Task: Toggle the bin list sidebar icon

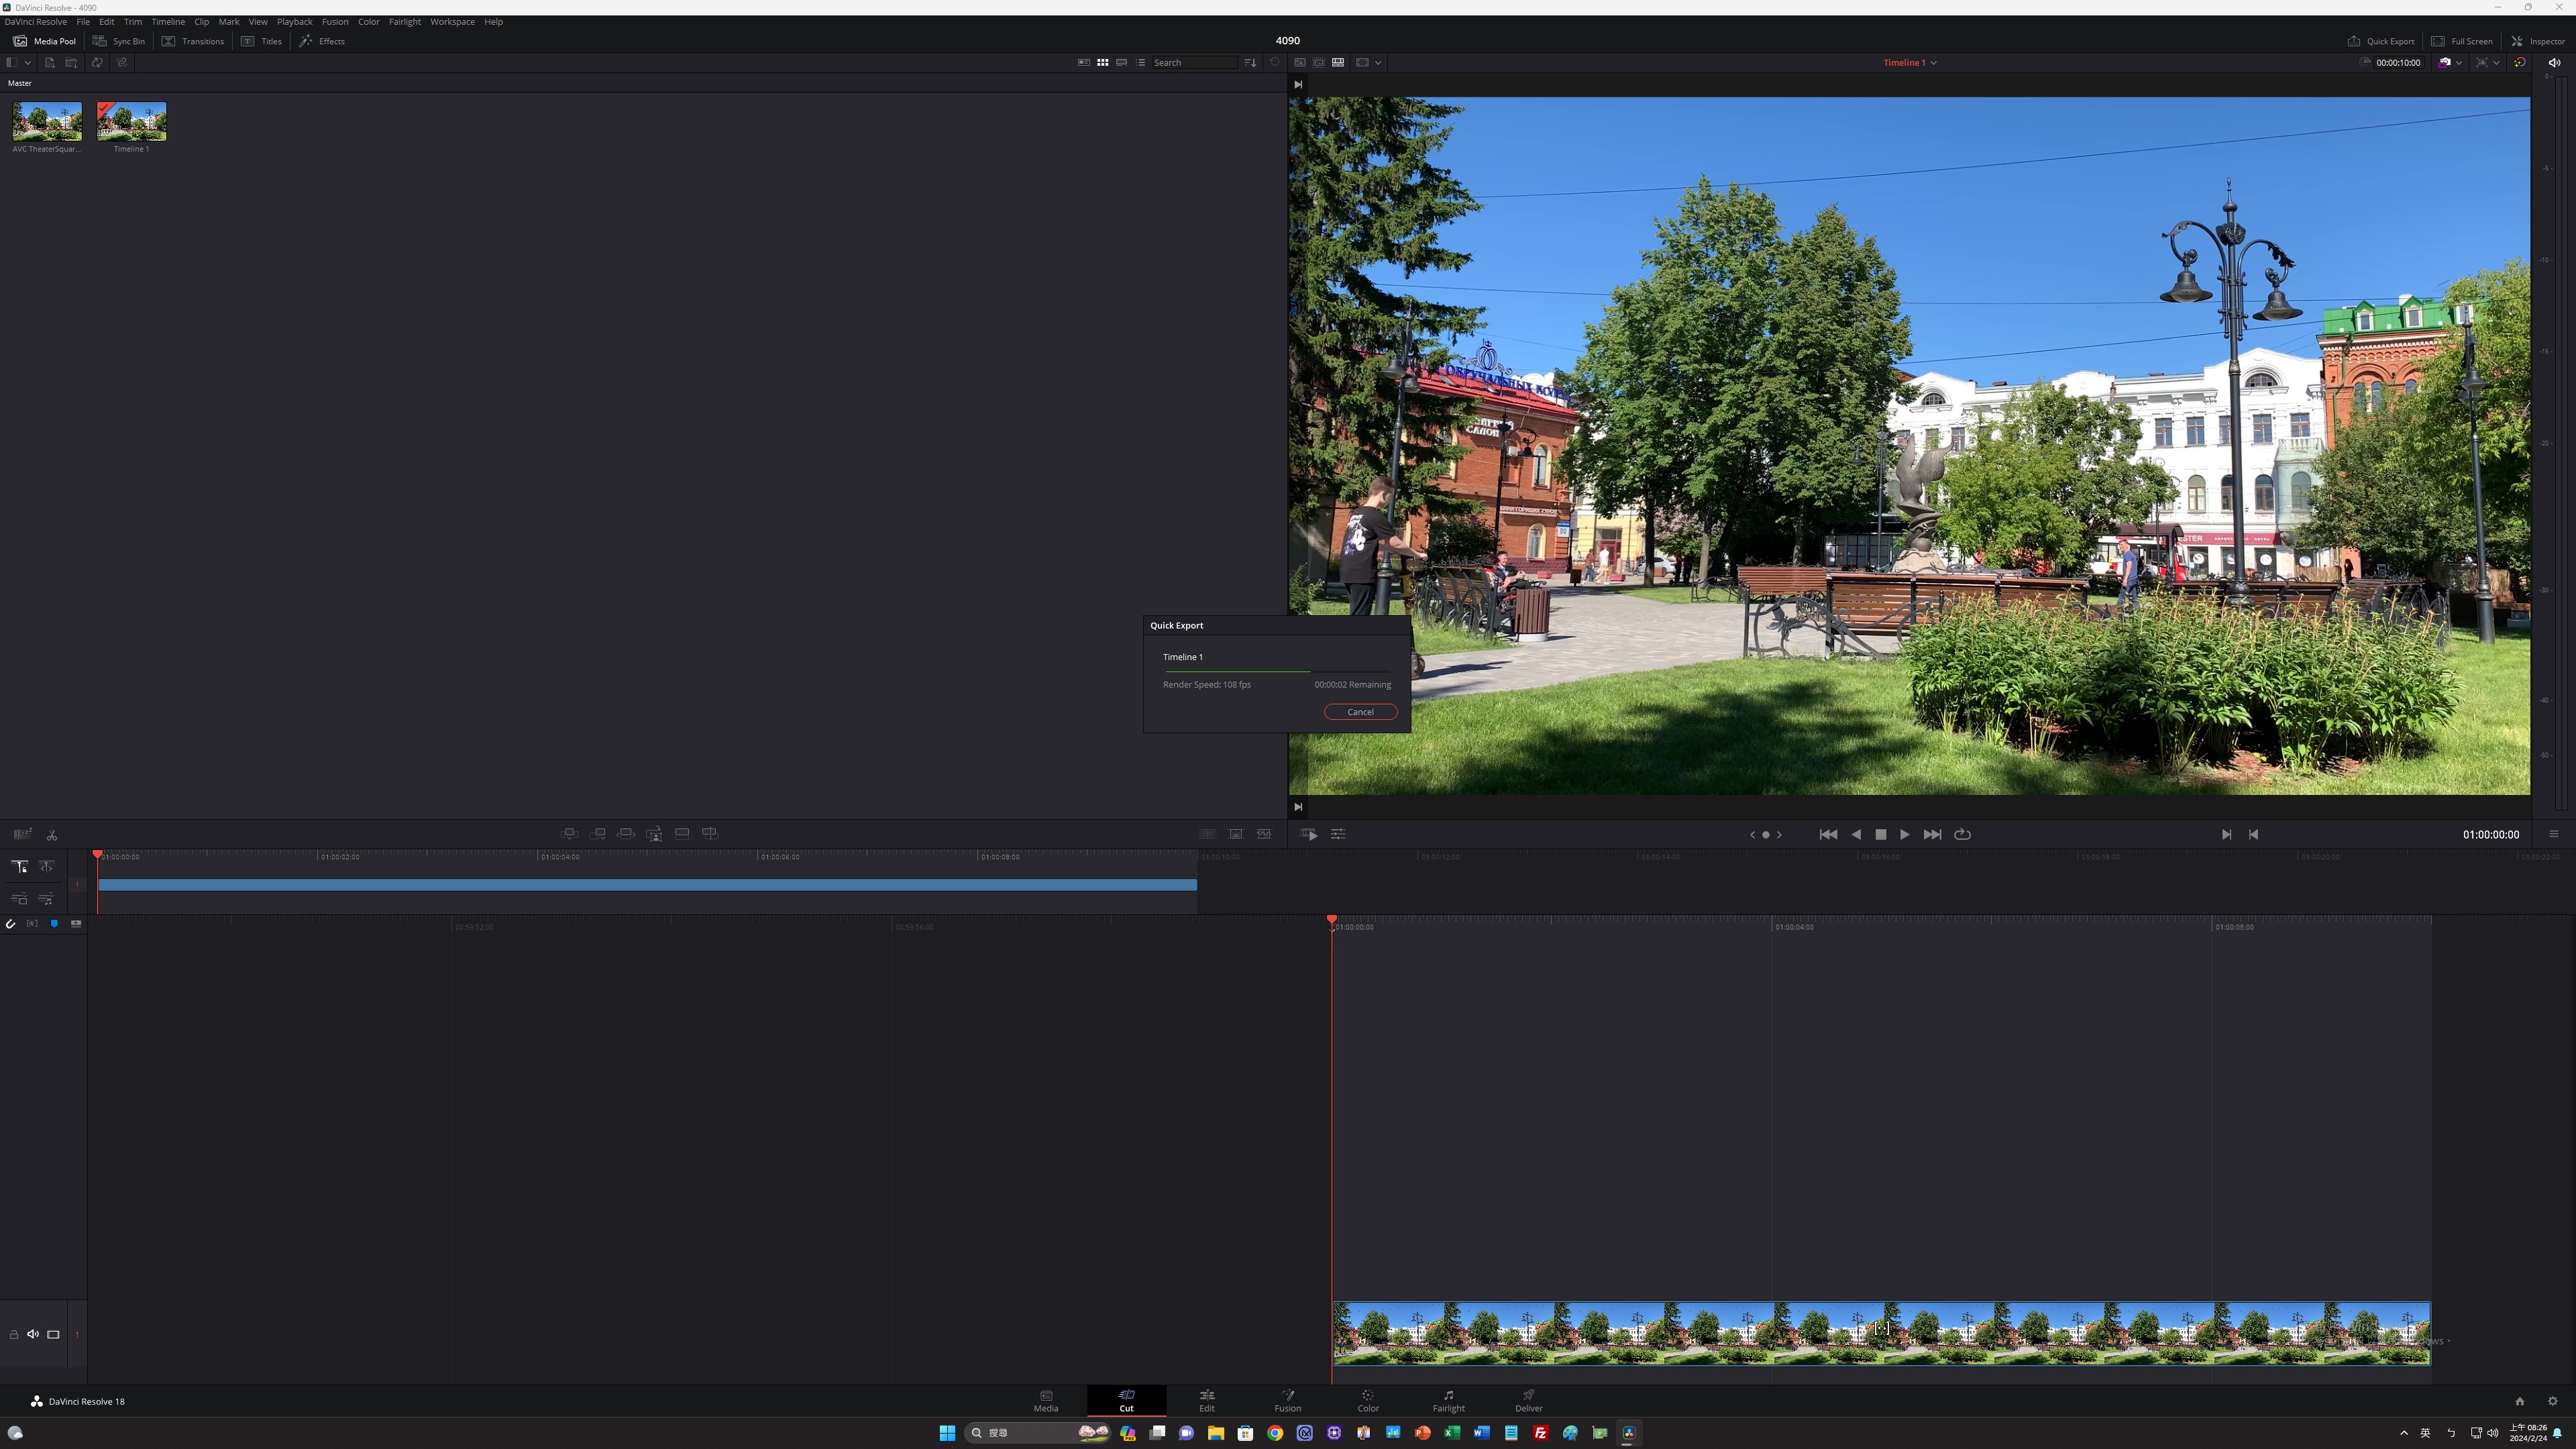Action: pyautogui.click(x=11, y=62)
